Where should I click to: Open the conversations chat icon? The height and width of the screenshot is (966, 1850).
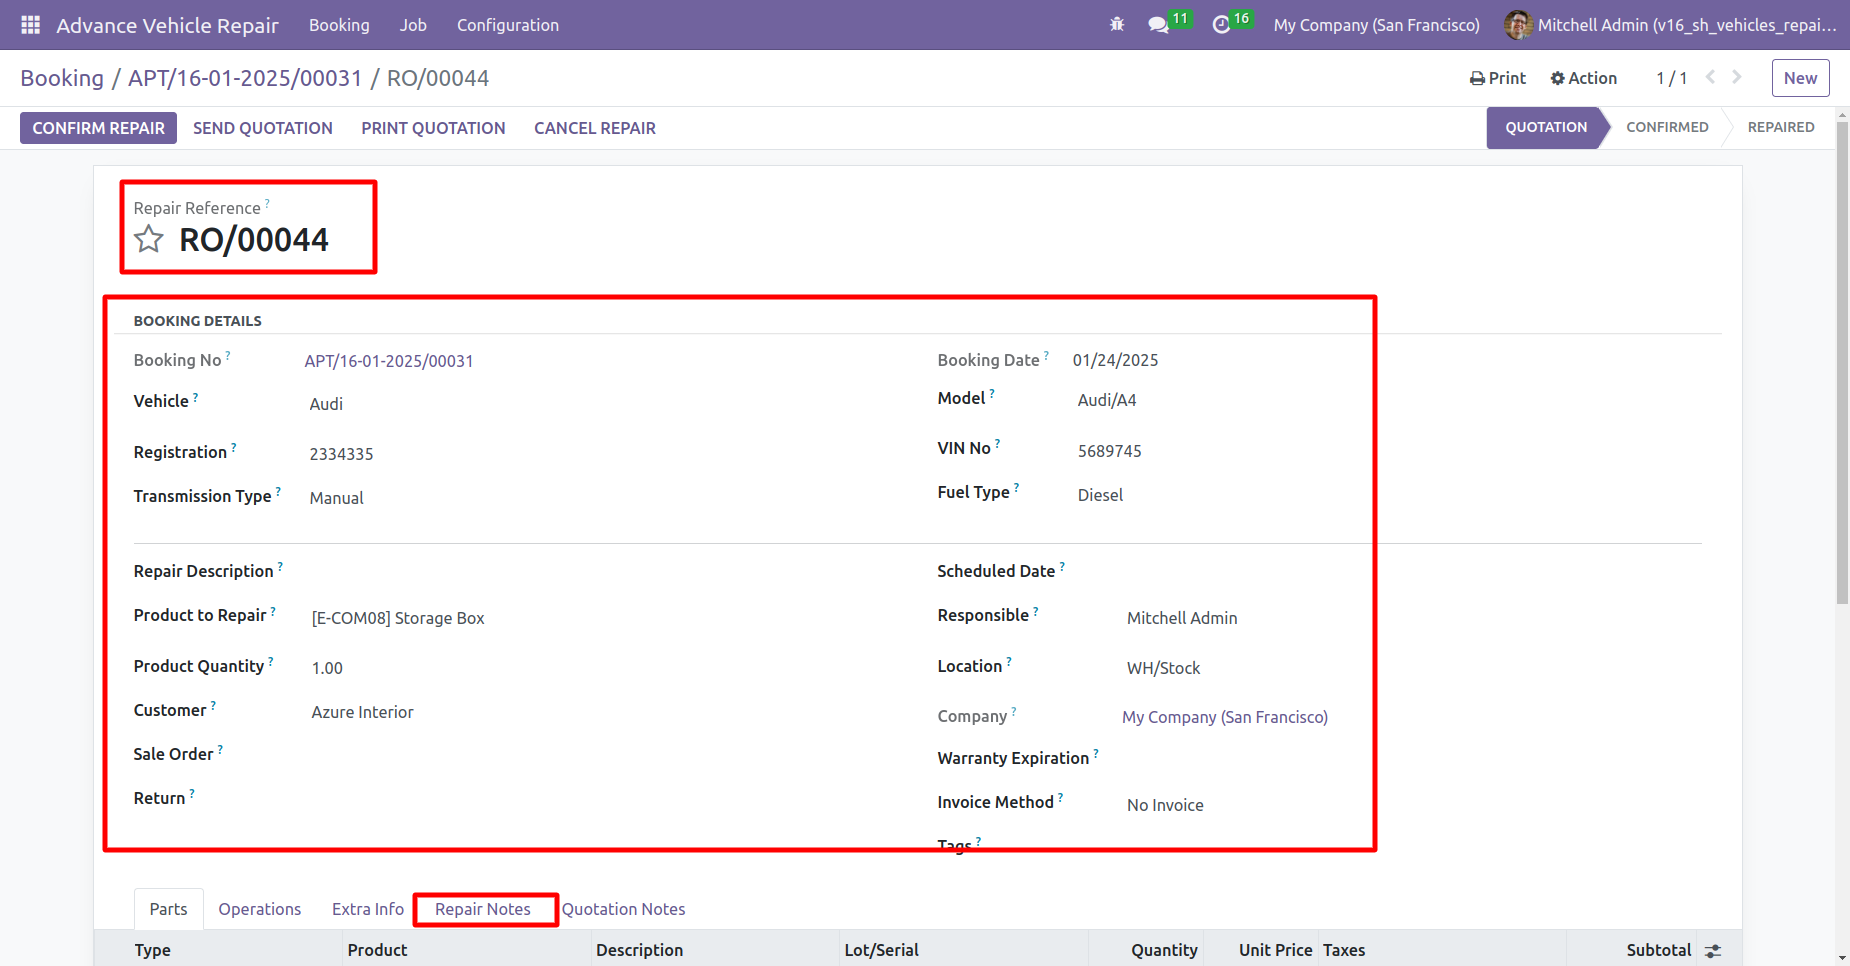(1159, 25)
